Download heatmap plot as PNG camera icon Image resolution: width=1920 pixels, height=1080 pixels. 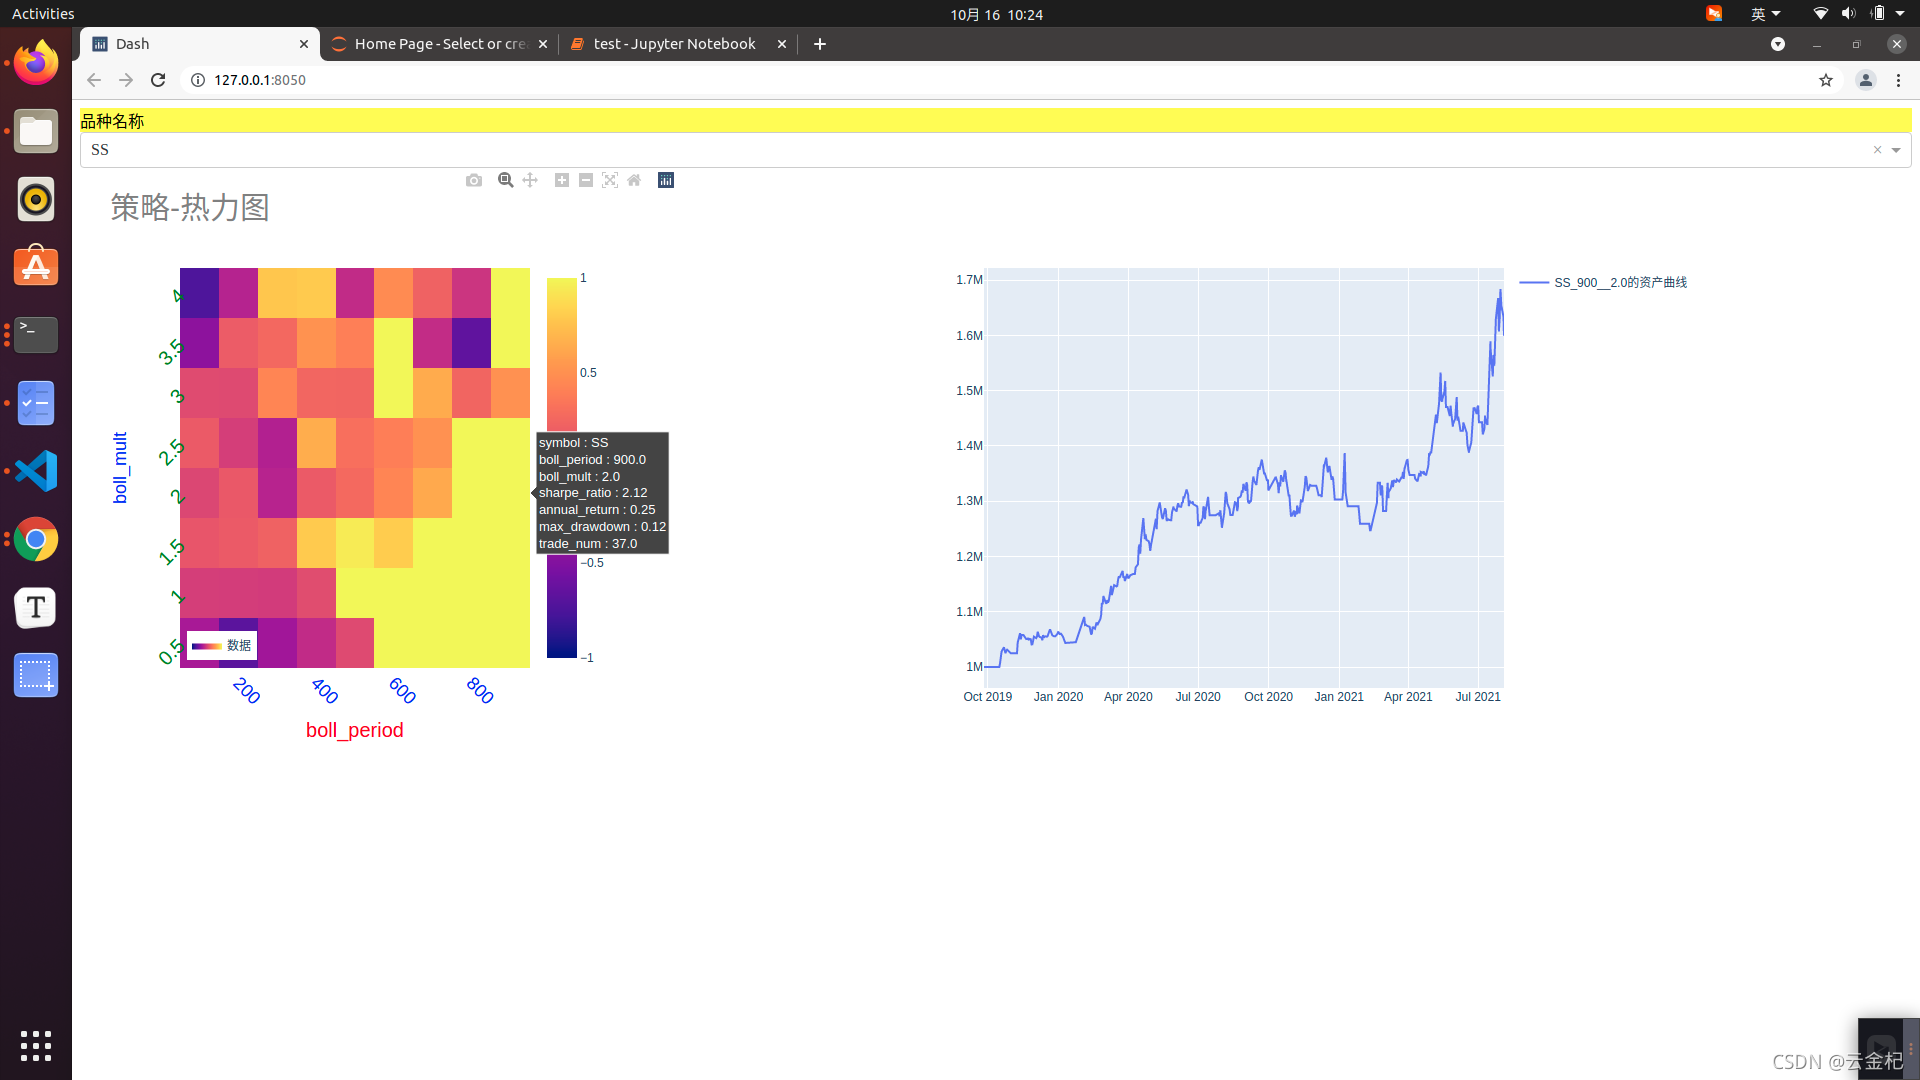pos(474,180)
